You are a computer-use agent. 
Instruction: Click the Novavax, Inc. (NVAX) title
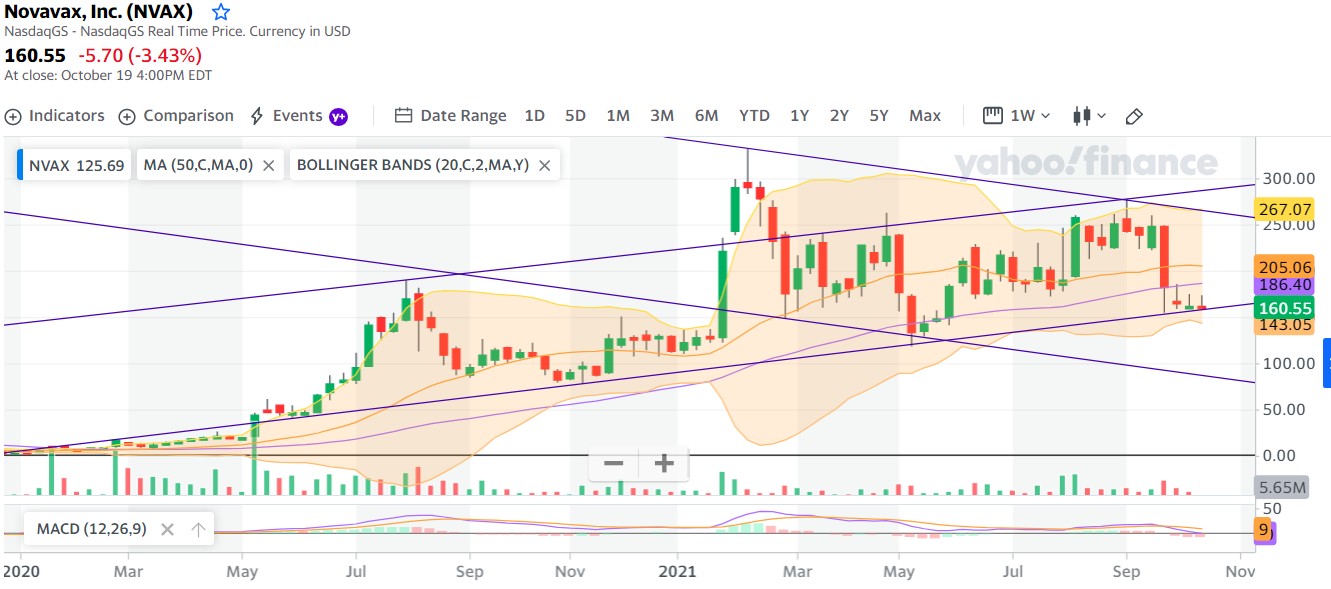99,12
